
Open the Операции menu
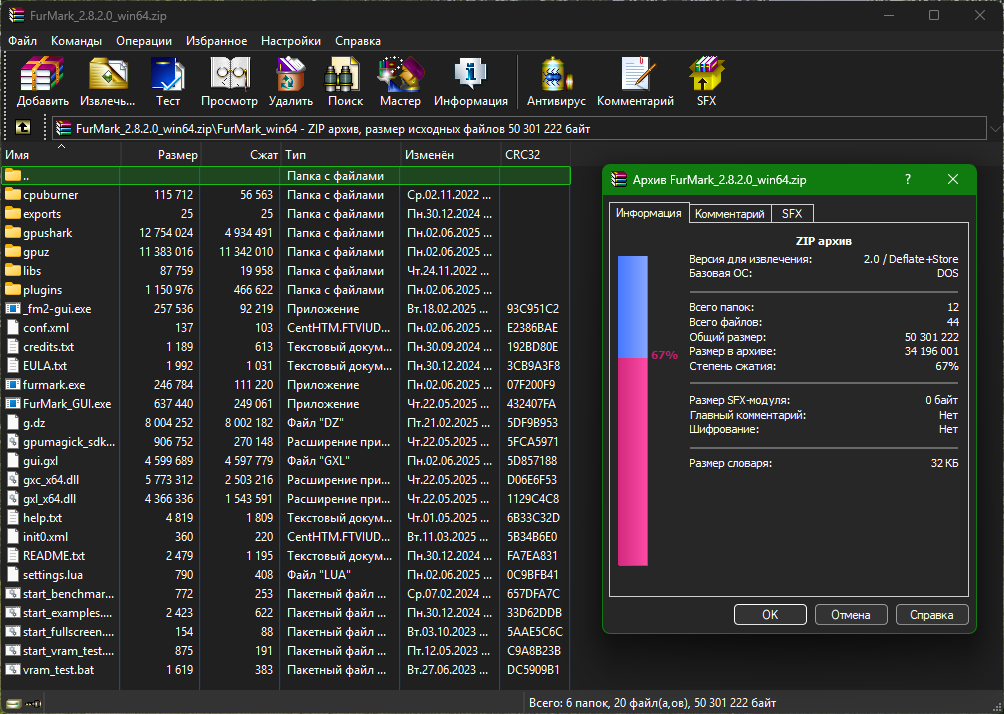144,41
